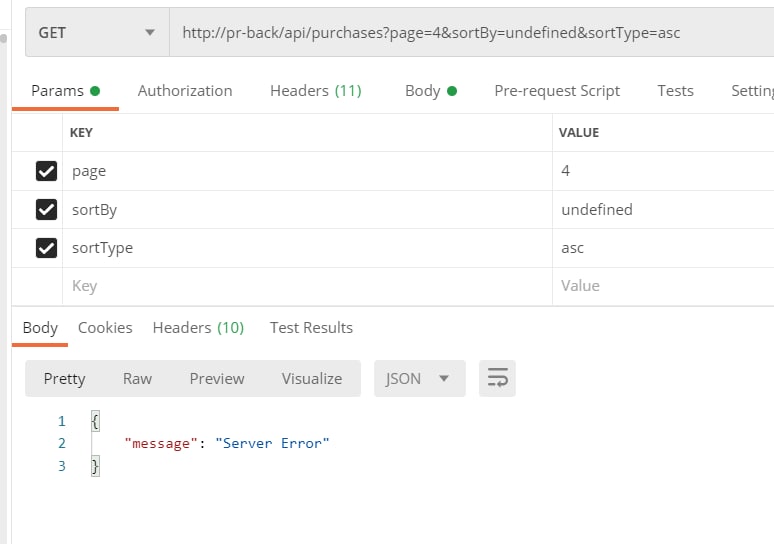Expand the JSON format dropdown
The image size is (774, 544).
419,379
